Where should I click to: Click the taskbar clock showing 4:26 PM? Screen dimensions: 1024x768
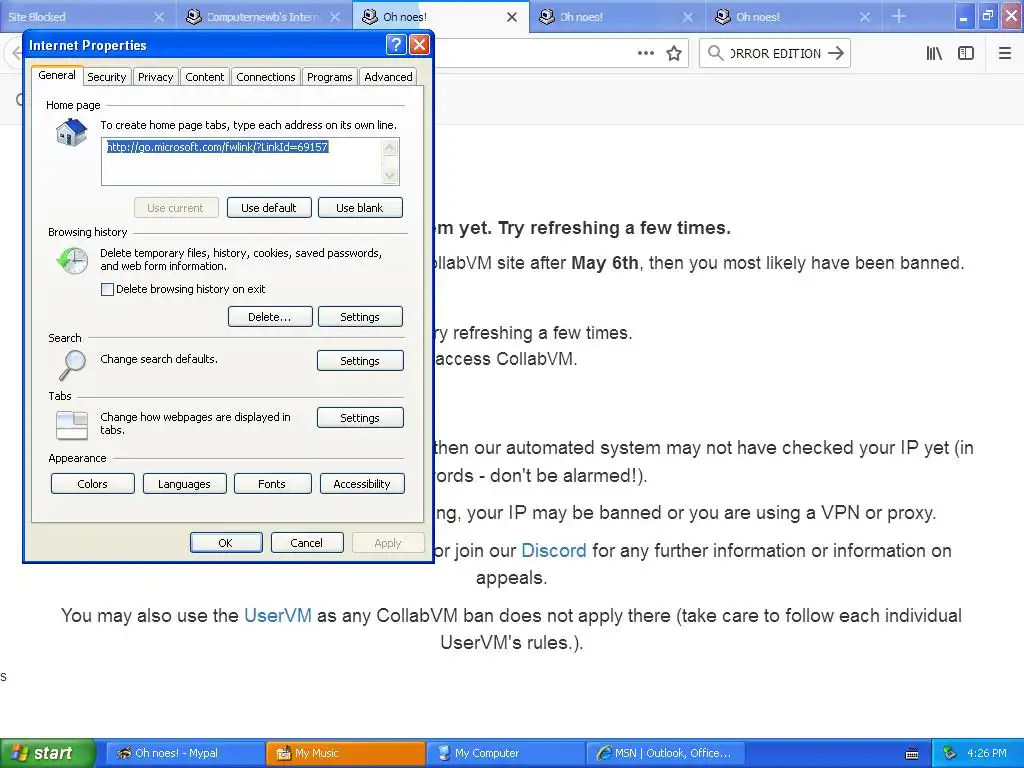(x=987, y=753)
